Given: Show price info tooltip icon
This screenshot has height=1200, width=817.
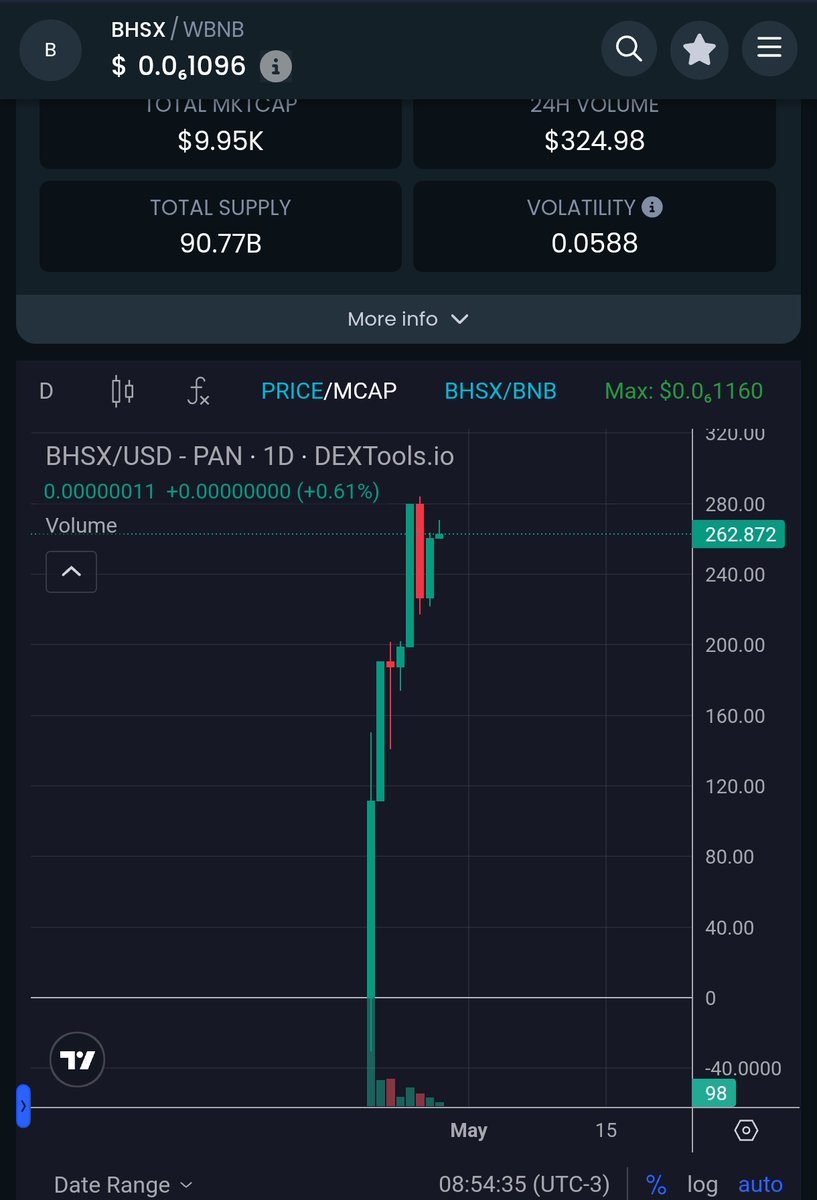Looking at the screenshot, I should 276,67.
